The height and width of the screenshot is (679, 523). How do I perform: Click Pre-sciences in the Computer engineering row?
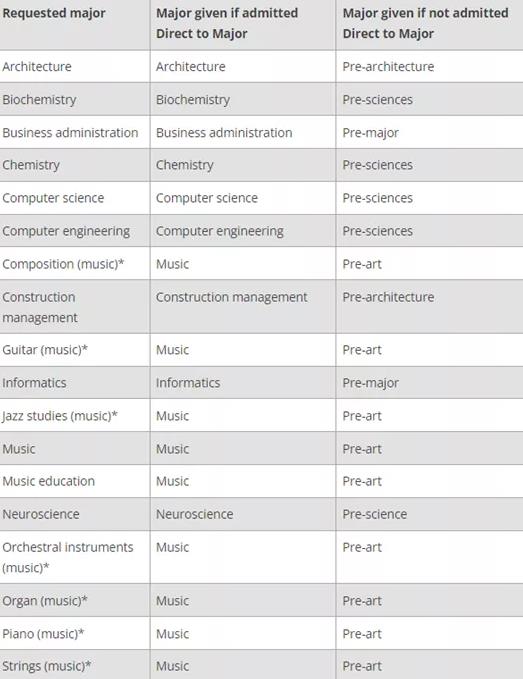tap(378, 231)
